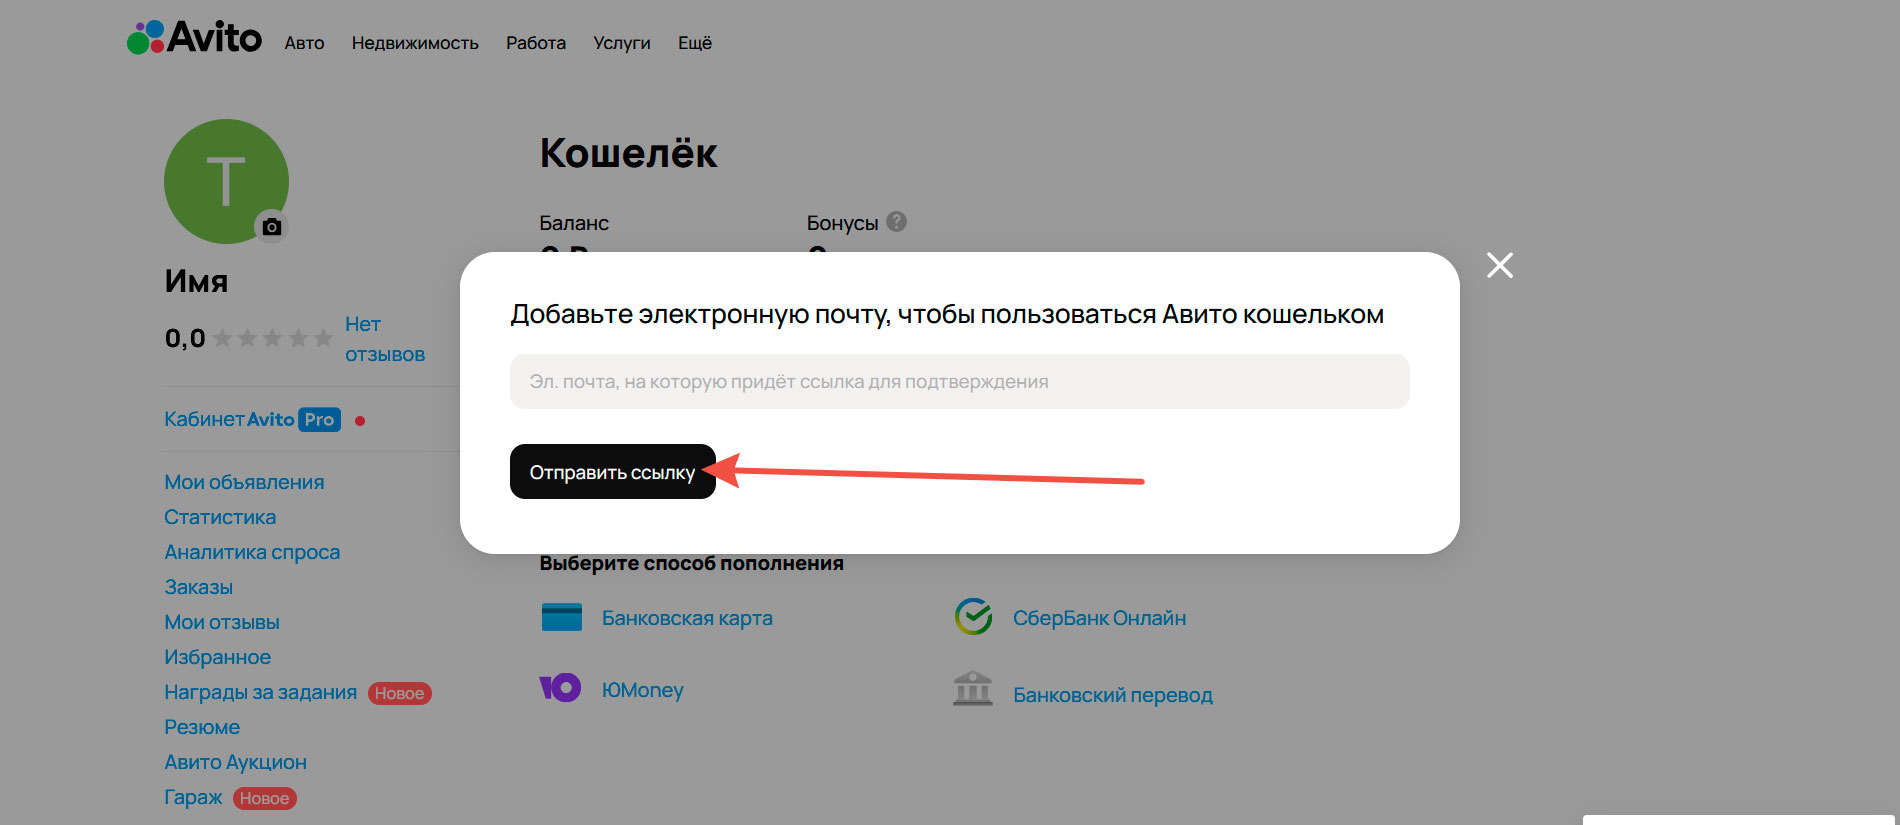Open the Авто menu item

pos(304,43)
